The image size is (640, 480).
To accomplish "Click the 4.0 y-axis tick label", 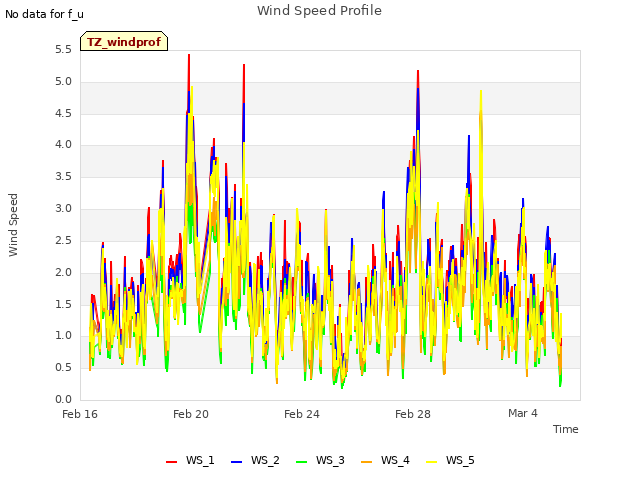I will 63,144.
